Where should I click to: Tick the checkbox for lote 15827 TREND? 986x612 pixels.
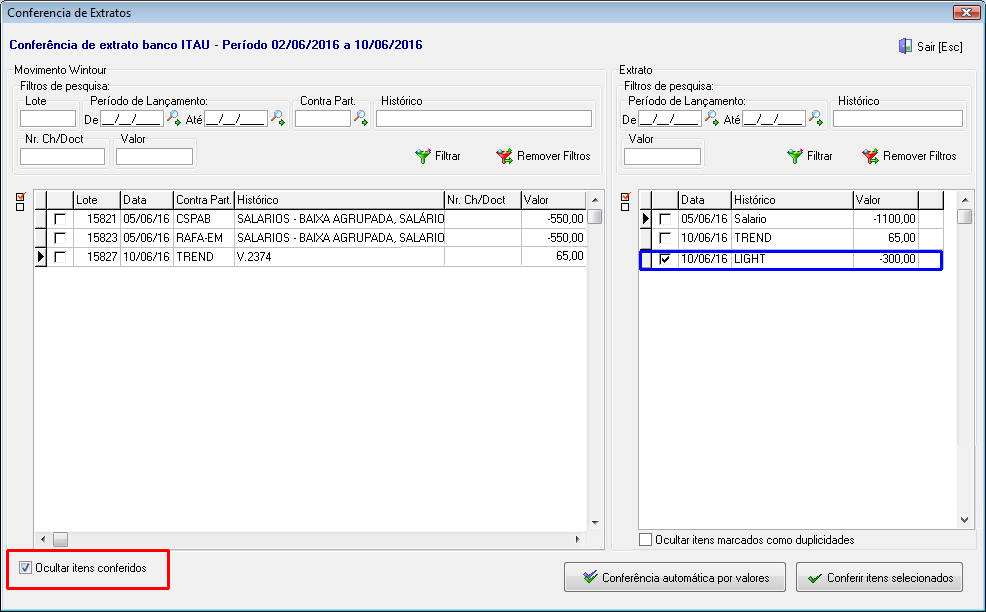point(60,257)
